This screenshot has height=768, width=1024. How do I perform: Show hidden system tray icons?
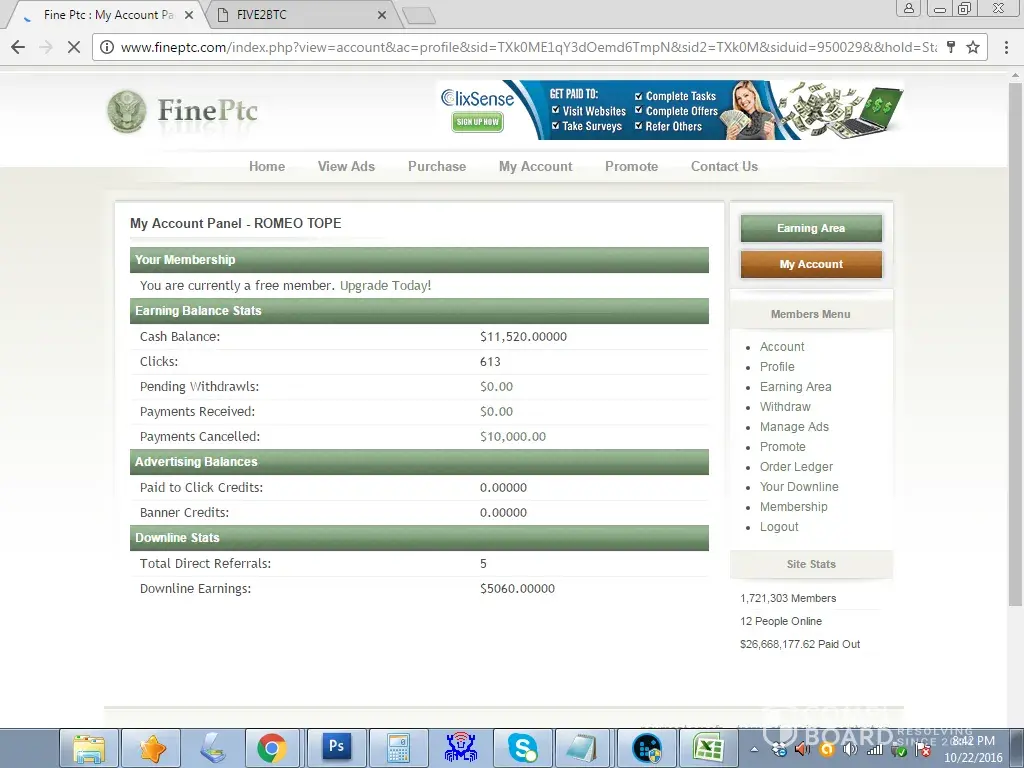click(x=754, y=749)
